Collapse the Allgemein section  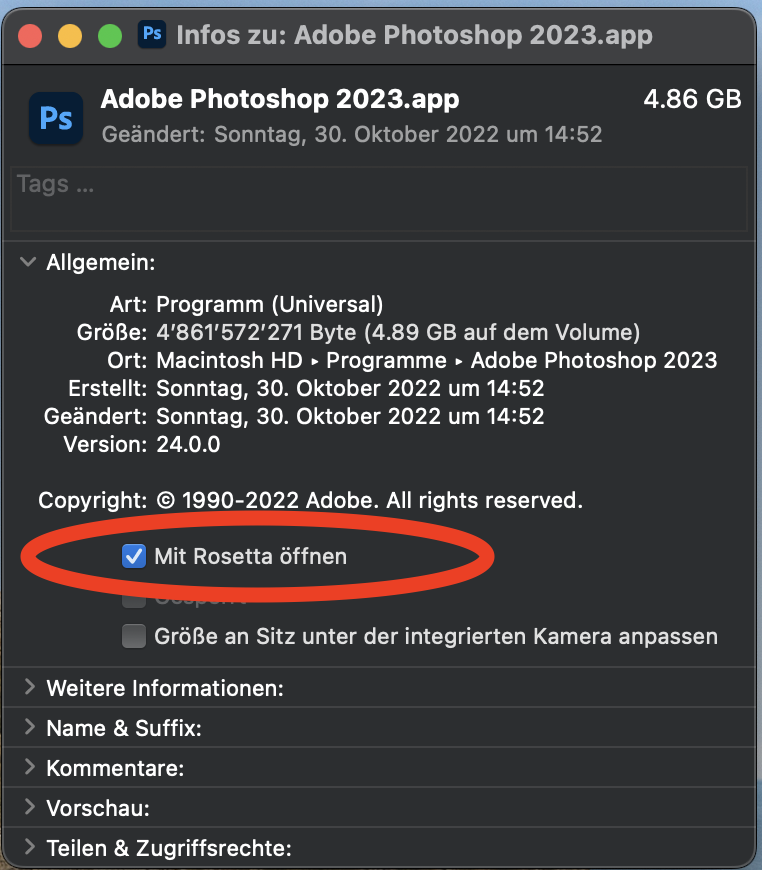point(27,263)
